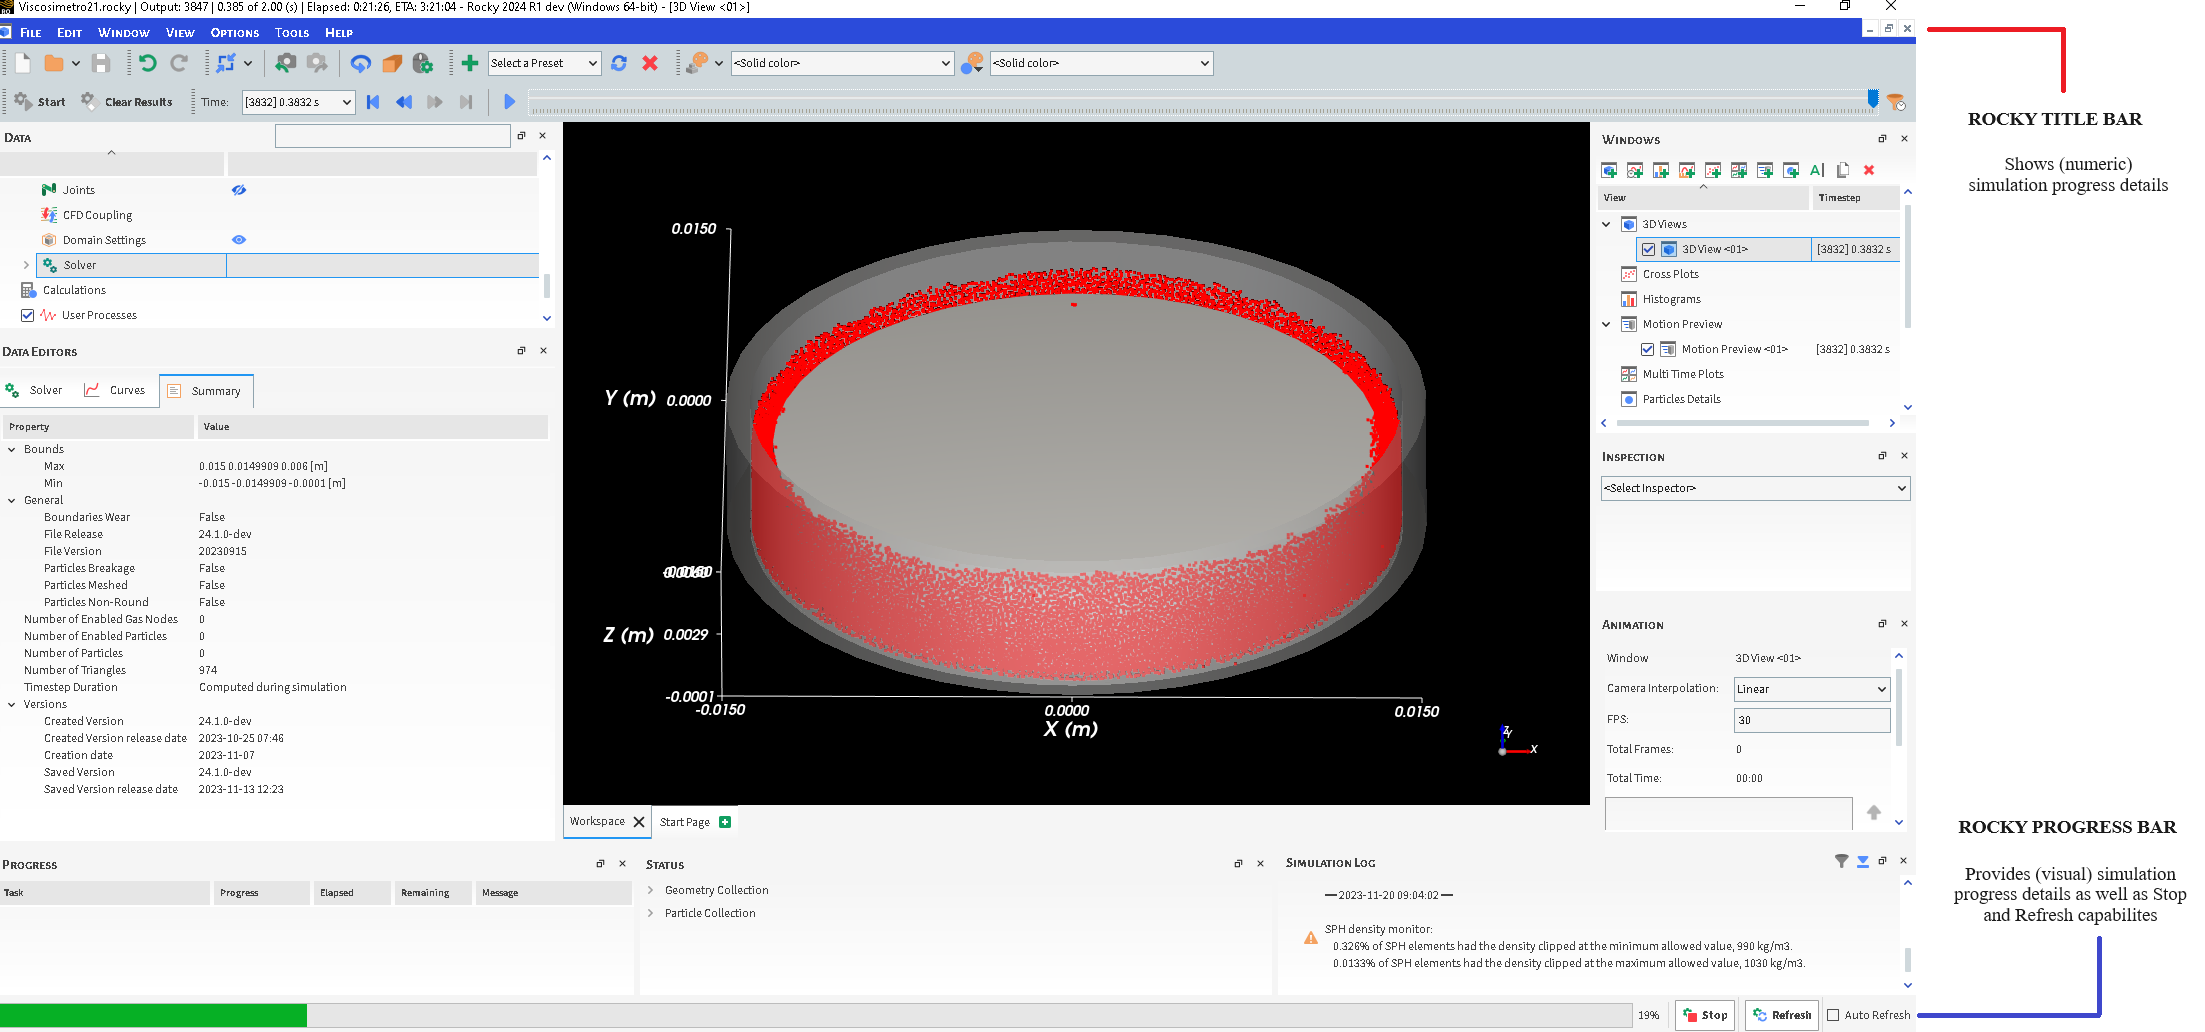Click the FPS input field
2205x1032 pixels.
1811,720
